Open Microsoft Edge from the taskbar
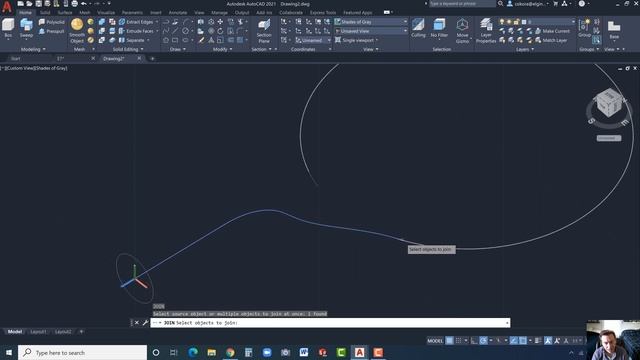Viewport: 640px width, 360px height. 193,352
